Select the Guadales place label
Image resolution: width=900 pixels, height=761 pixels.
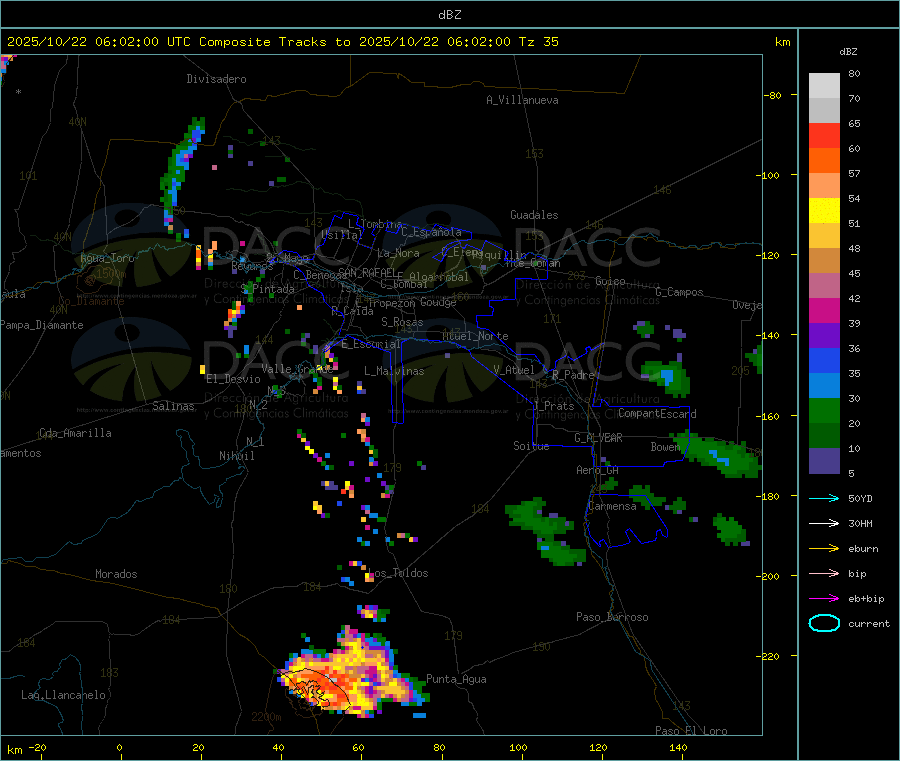point(534,215)
